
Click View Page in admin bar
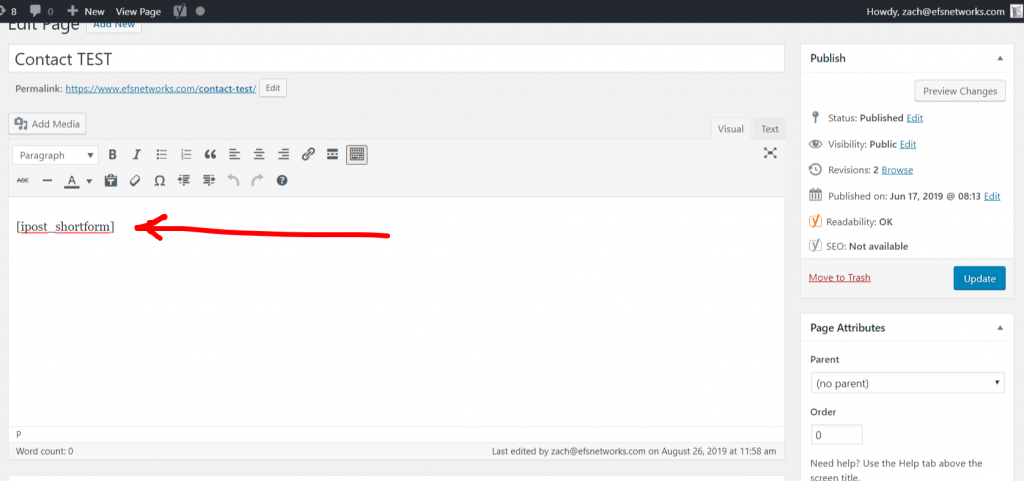click(138, 11)
